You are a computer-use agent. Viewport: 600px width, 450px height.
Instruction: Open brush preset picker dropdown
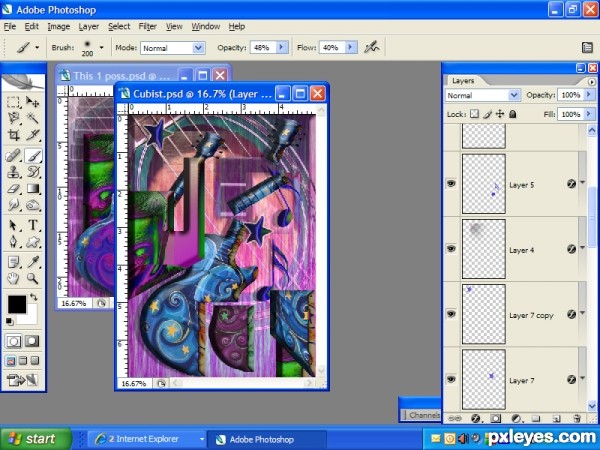pyautogui.click(x=101, y=47)
